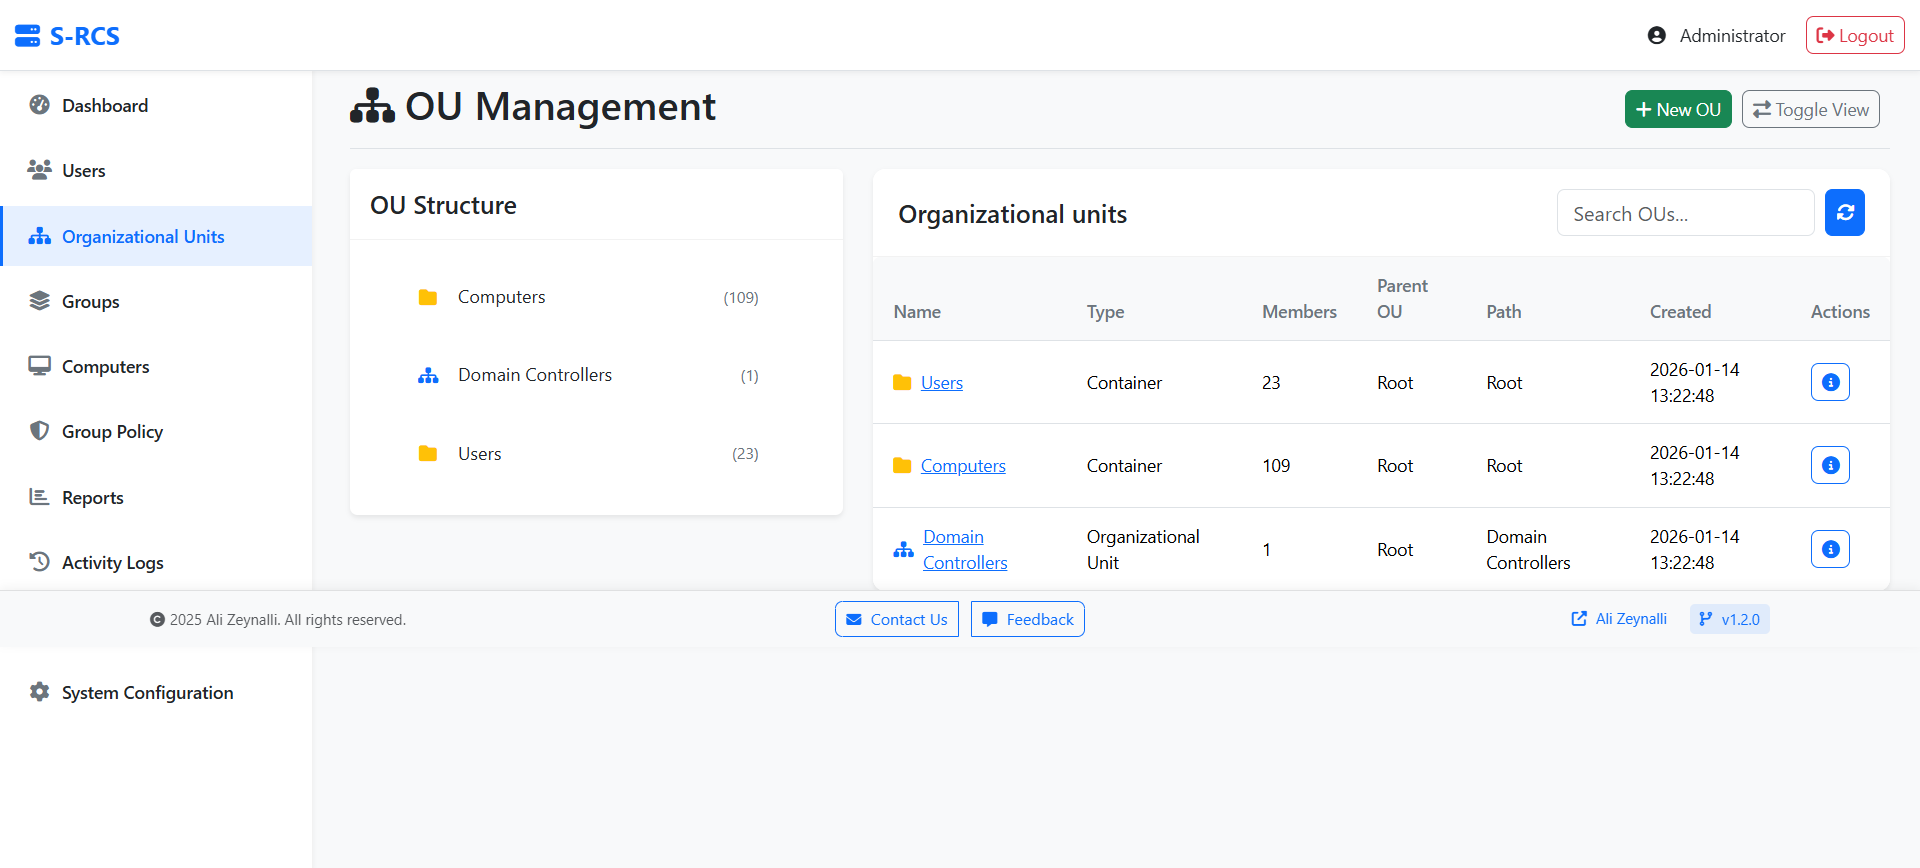Open info for the Users container row
Image resolution: width=1920 pixels, height=868 pixels.
click(x=1830, y=382)
